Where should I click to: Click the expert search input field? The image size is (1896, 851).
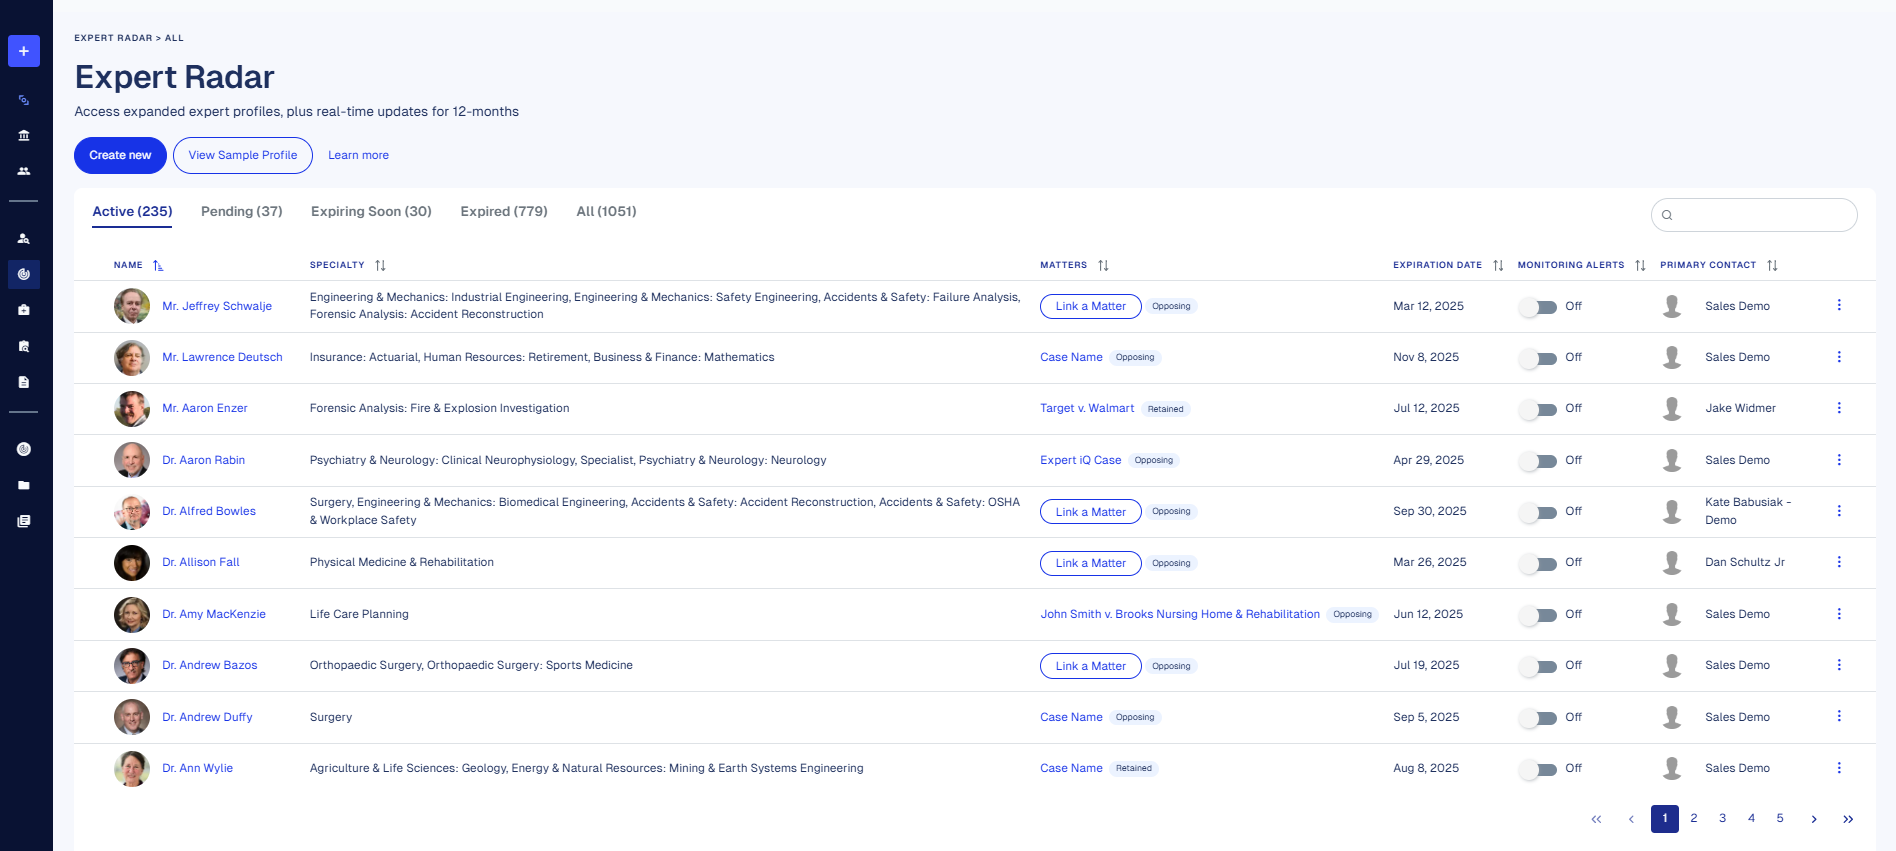pos(1760,215)
